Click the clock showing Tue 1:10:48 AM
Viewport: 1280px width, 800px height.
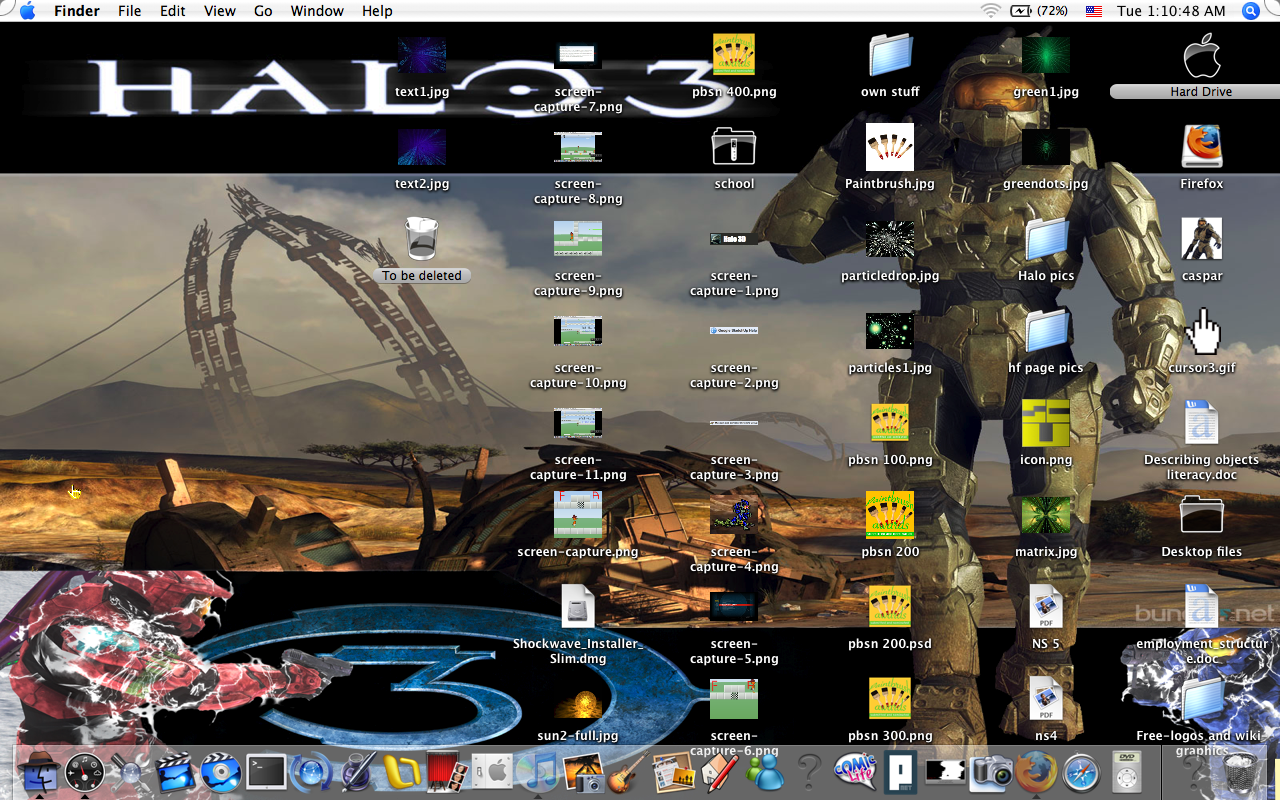pos(1171,11)
